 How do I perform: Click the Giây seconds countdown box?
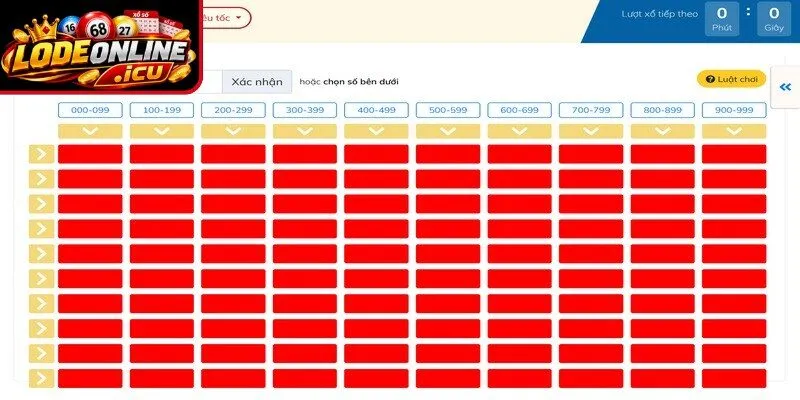tap(774, 19)
